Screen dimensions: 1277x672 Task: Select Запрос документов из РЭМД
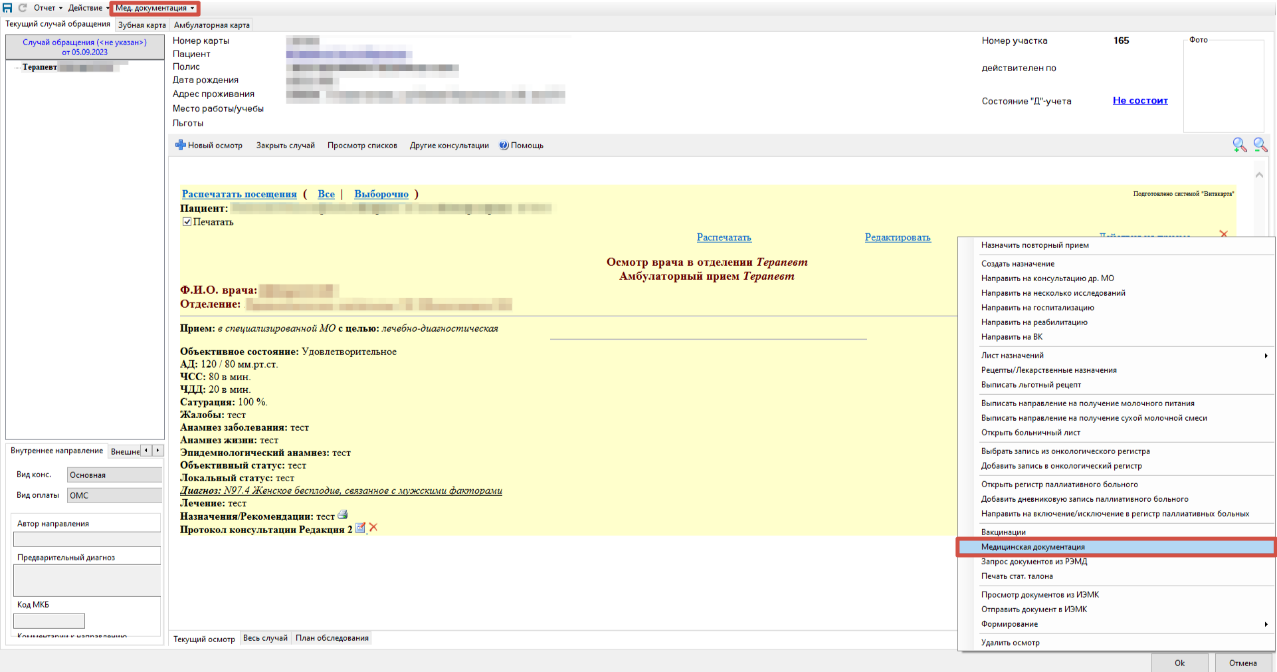tap(1116, 562)
